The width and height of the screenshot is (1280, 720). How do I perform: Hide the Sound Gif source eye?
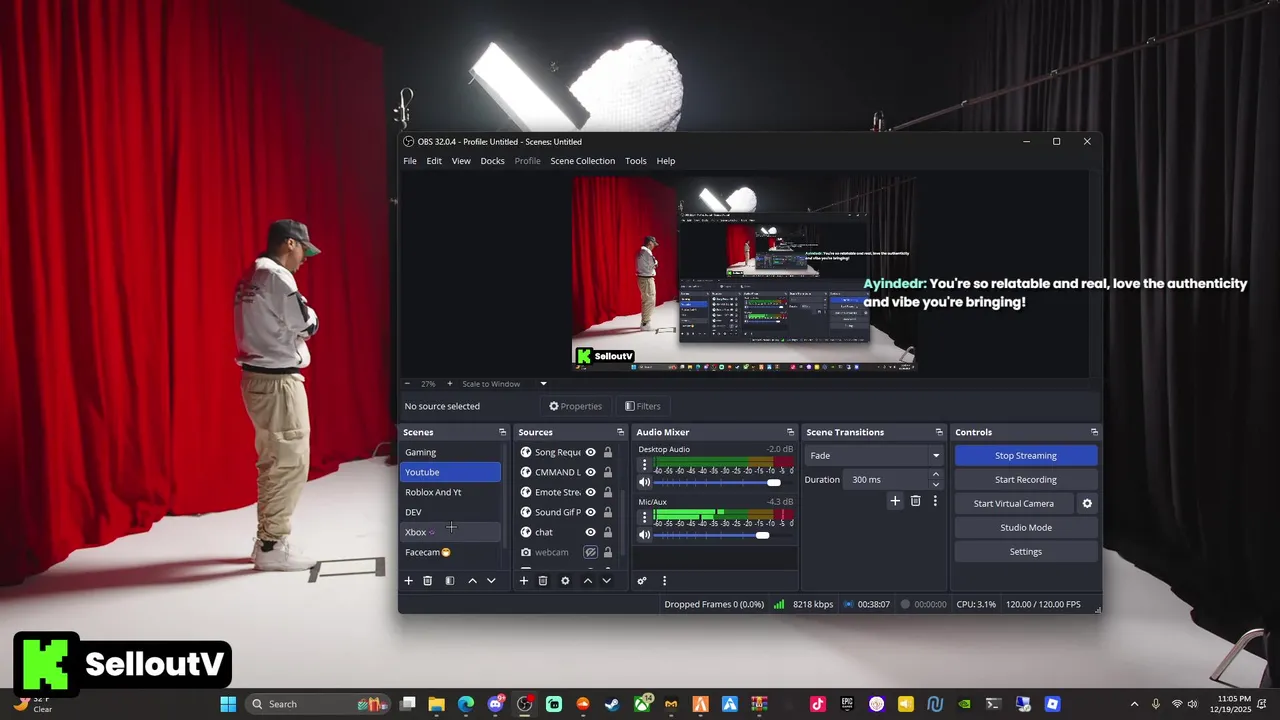pyautogui.click(x=590, y=512)
